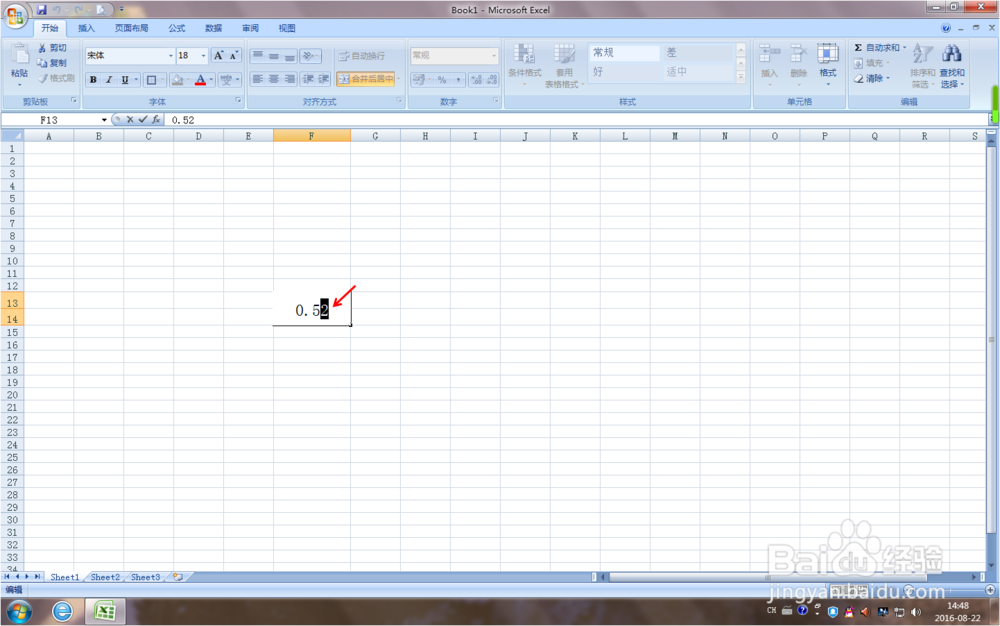Align text left

coord(258,79)
